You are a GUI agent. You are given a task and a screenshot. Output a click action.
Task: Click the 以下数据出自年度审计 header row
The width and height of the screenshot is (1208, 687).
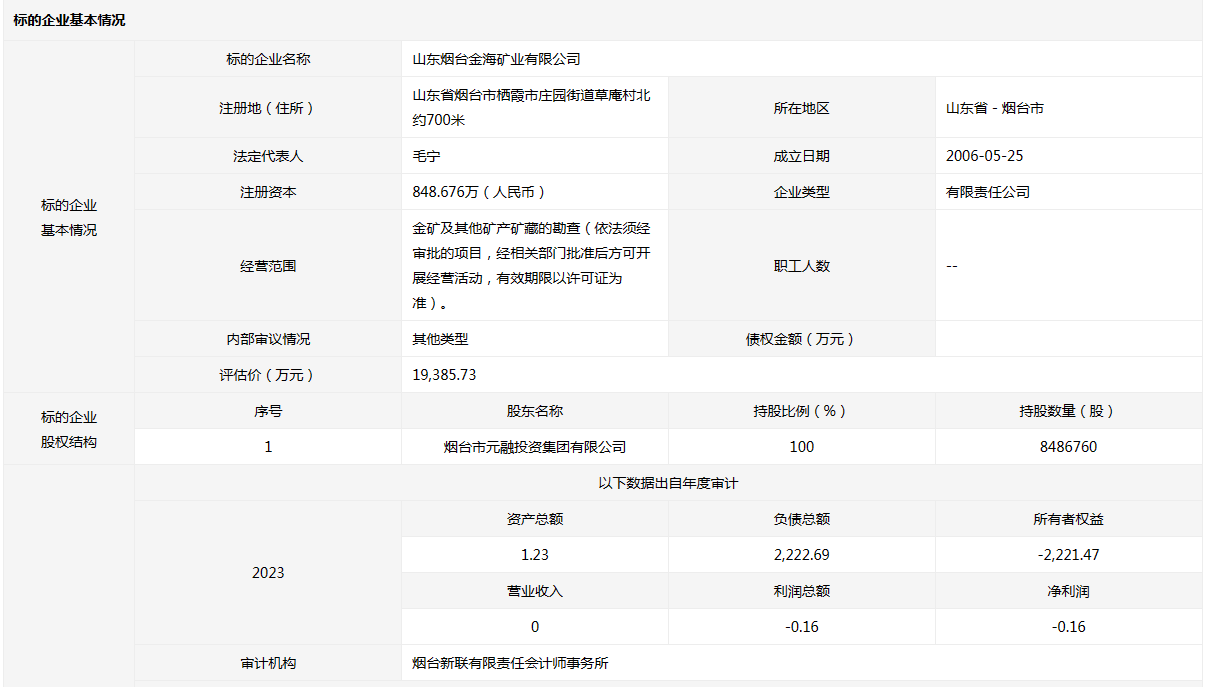point(668,483)
